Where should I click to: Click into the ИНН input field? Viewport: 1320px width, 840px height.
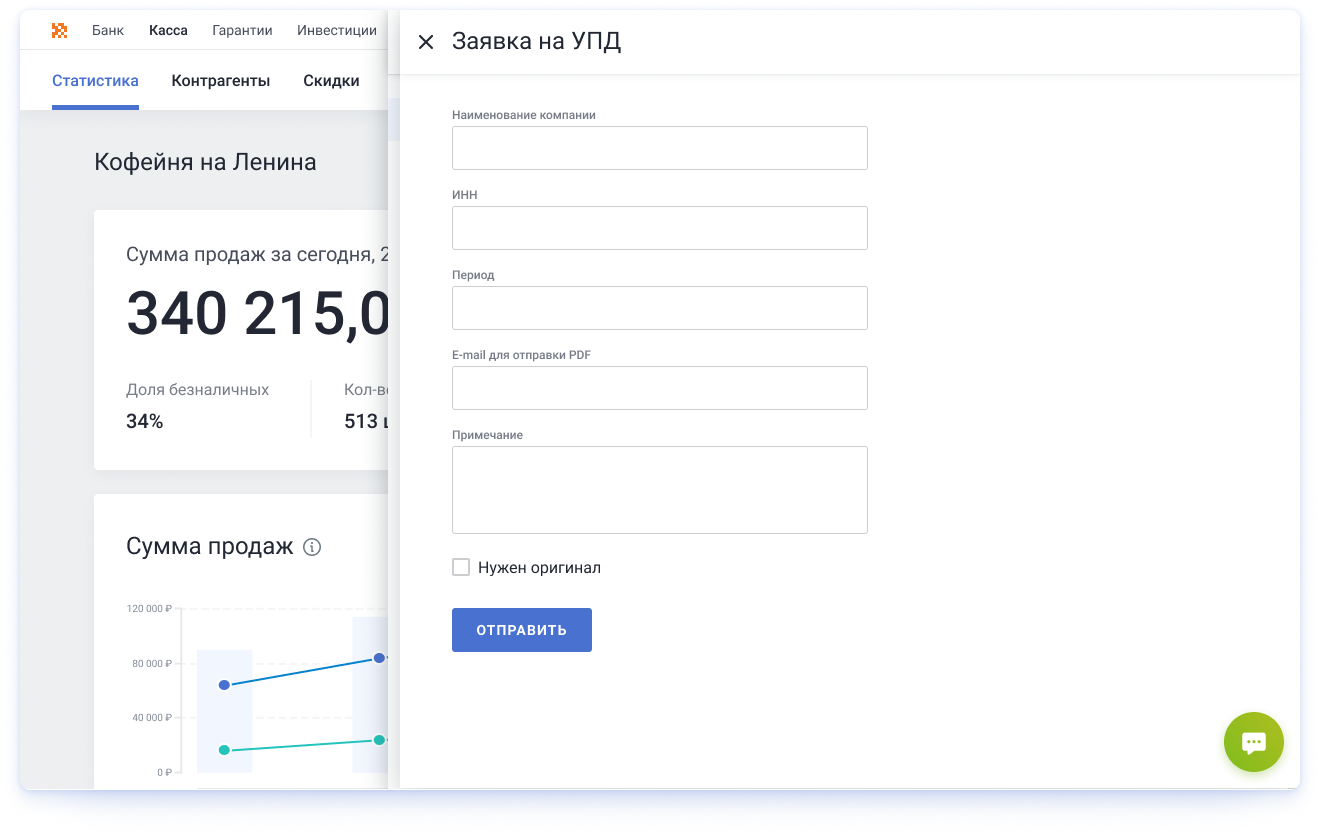coord(660,228)
